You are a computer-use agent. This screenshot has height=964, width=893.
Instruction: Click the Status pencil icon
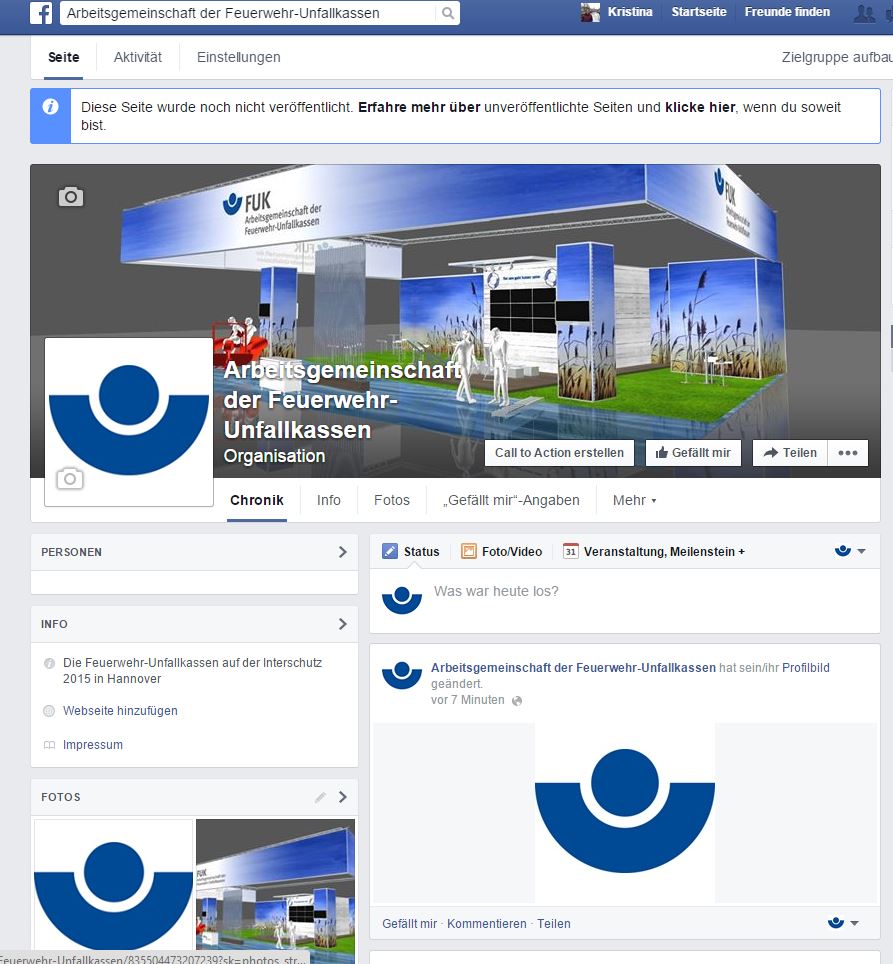pyautogui.click(x=390, y=551)
